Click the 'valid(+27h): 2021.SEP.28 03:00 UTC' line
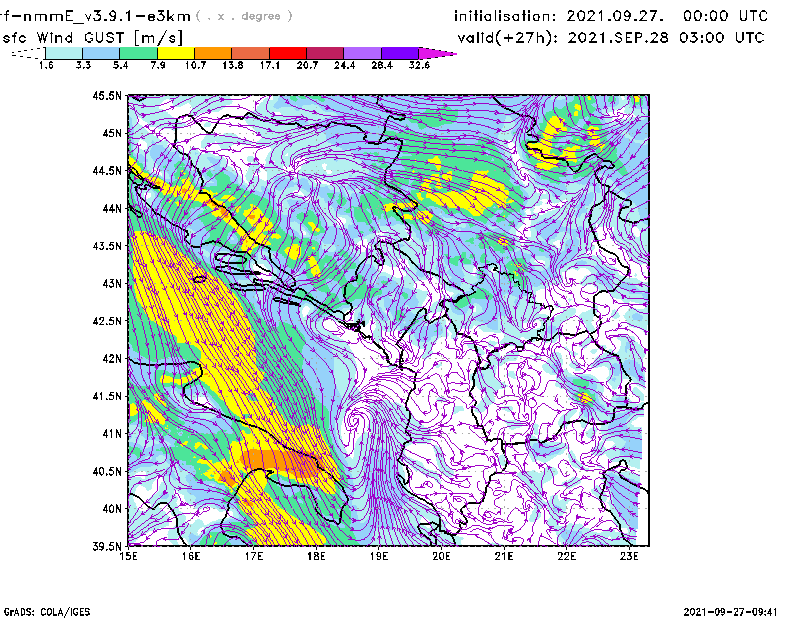 611,38
